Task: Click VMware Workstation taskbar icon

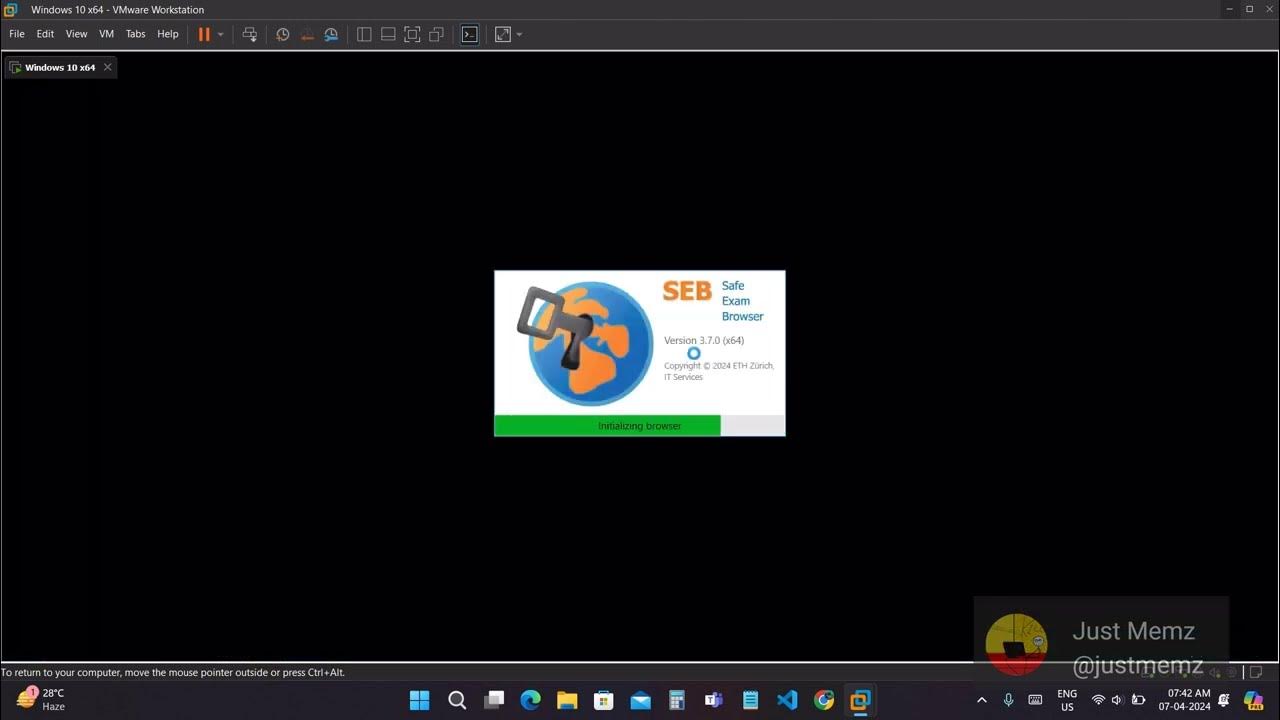Action: [860, 700]
